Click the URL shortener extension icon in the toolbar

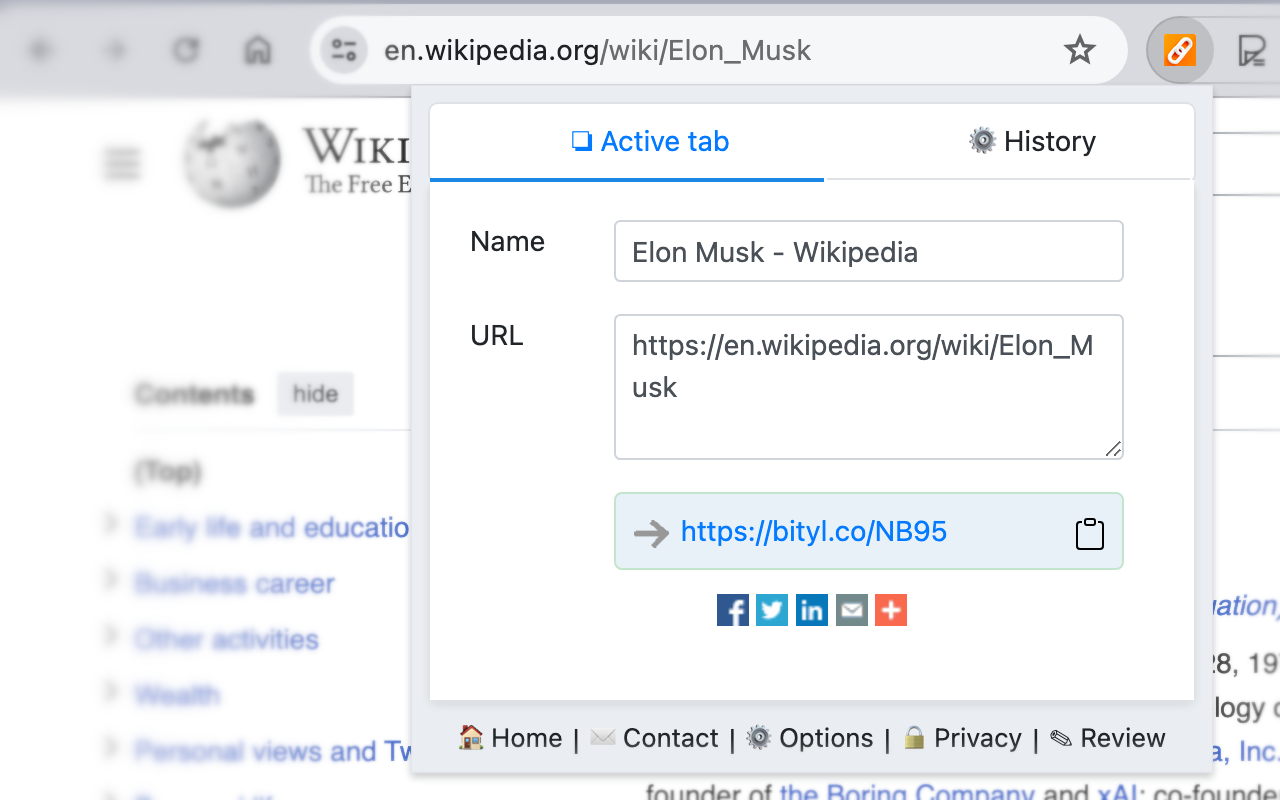(x=1179, y=49)
